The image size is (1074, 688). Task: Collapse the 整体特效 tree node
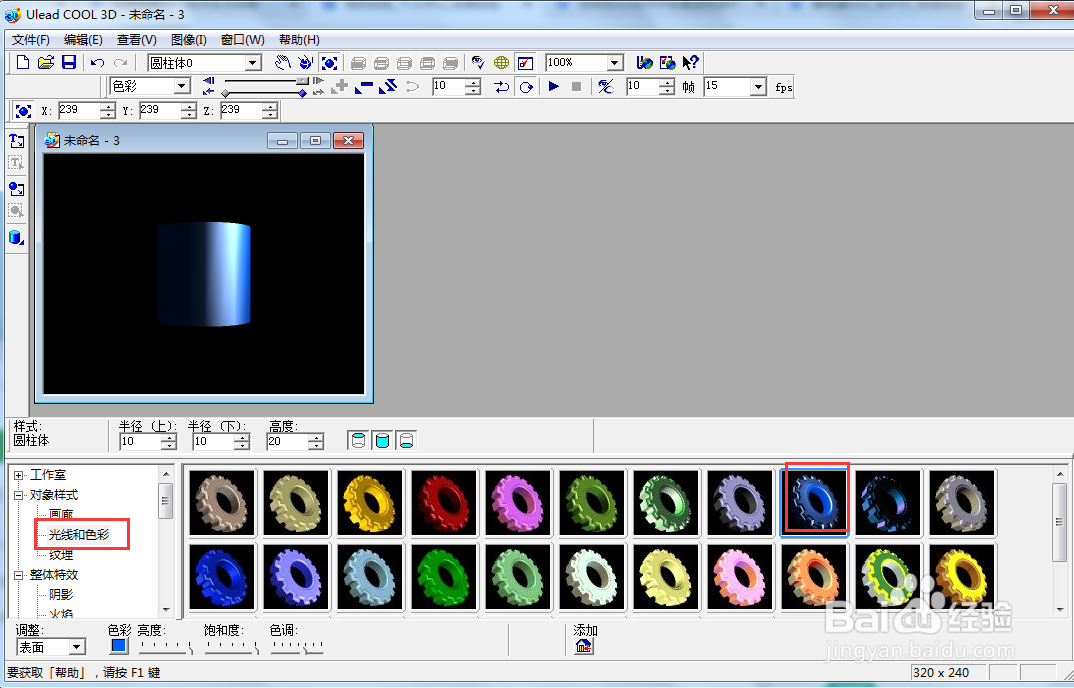coord(18,575)
